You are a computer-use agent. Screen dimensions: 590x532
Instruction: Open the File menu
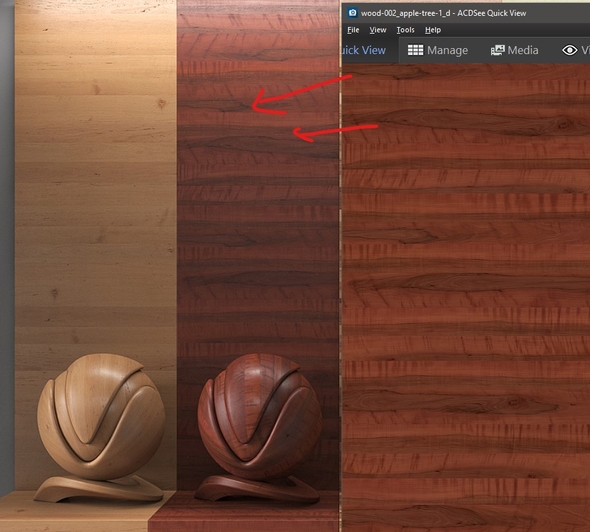pos(353,30)
